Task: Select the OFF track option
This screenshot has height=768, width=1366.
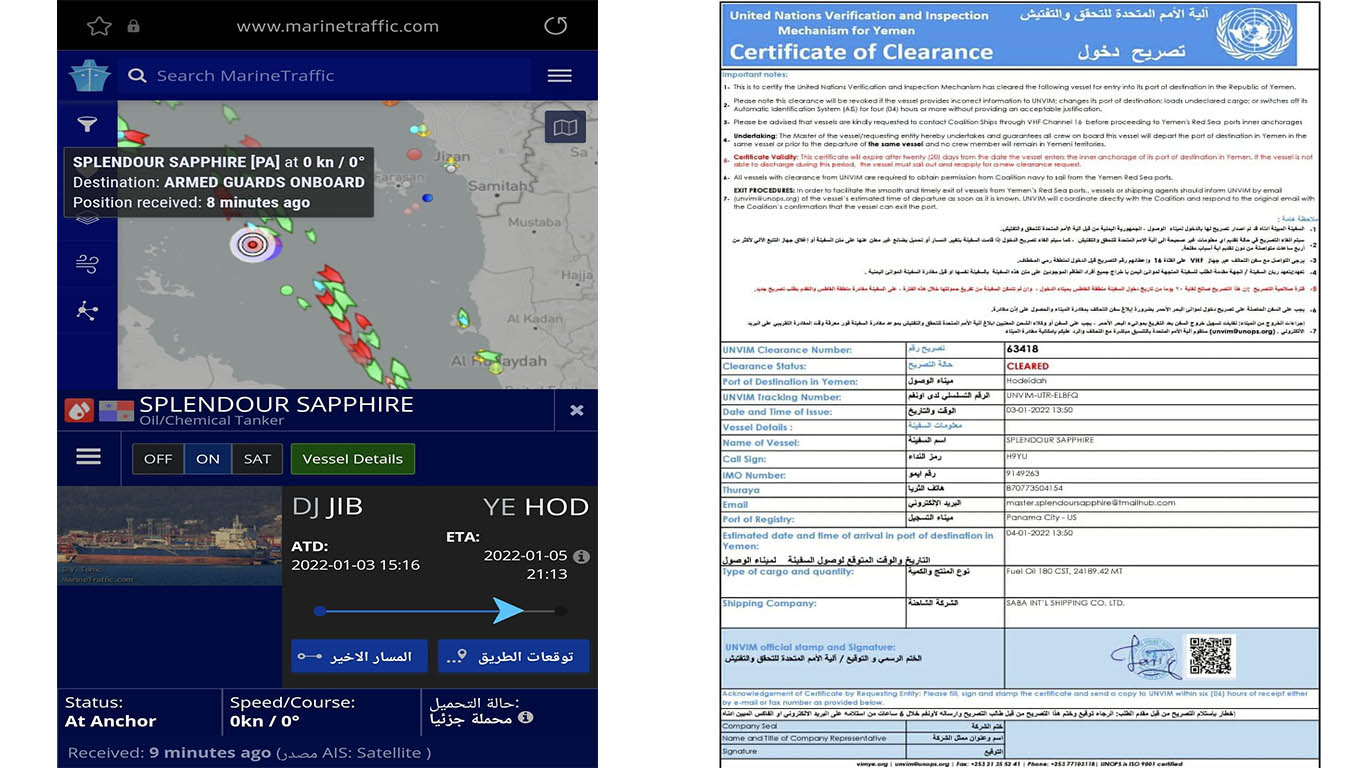Action: coord(158,459)
